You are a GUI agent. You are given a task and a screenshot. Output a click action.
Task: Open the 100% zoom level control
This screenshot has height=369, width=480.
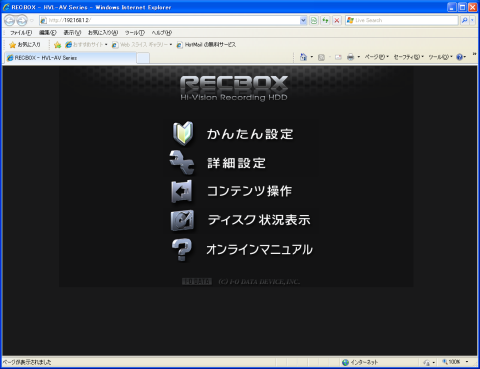pyautogui.click(x=455, y=362)
